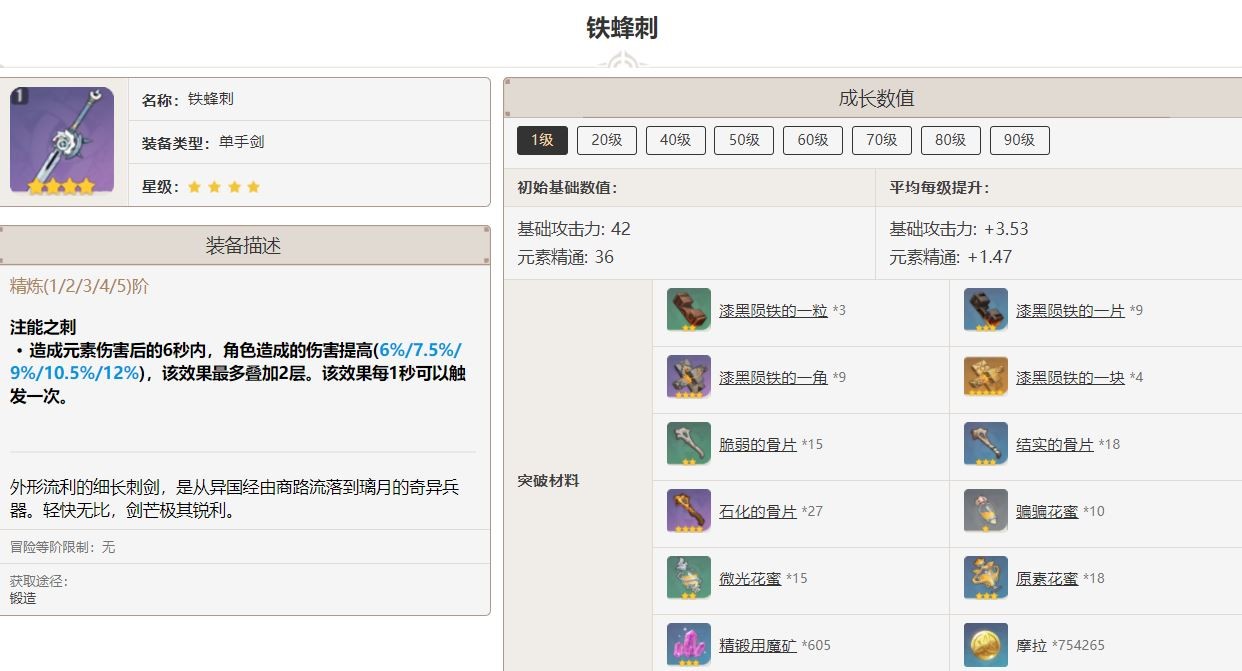This screenshot has width=1242, height=671.
Task: Click the 漆黑陨铁的一片 material icon
Action: click(x=986, y=310)
